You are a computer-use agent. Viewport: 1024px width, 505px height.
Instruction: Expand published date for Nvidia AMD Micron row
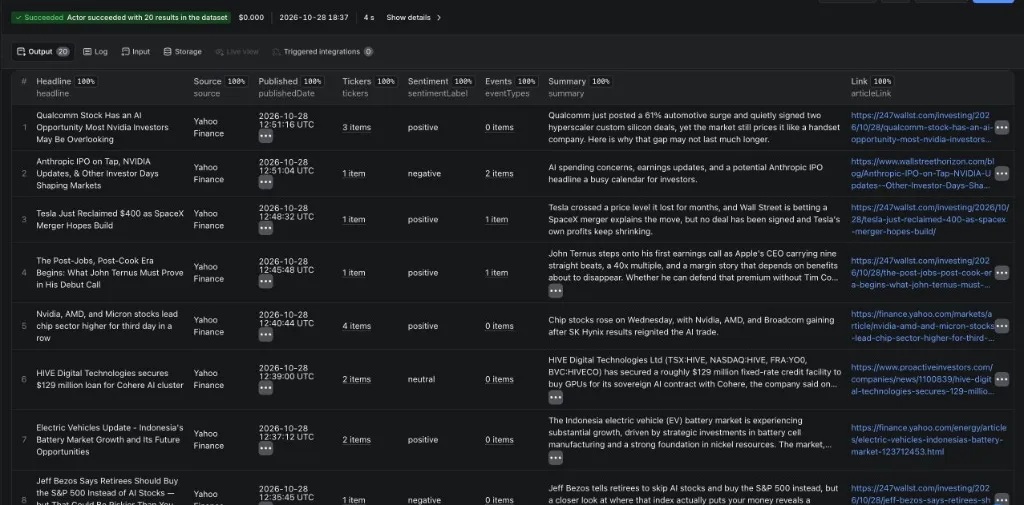click(265, 334)
